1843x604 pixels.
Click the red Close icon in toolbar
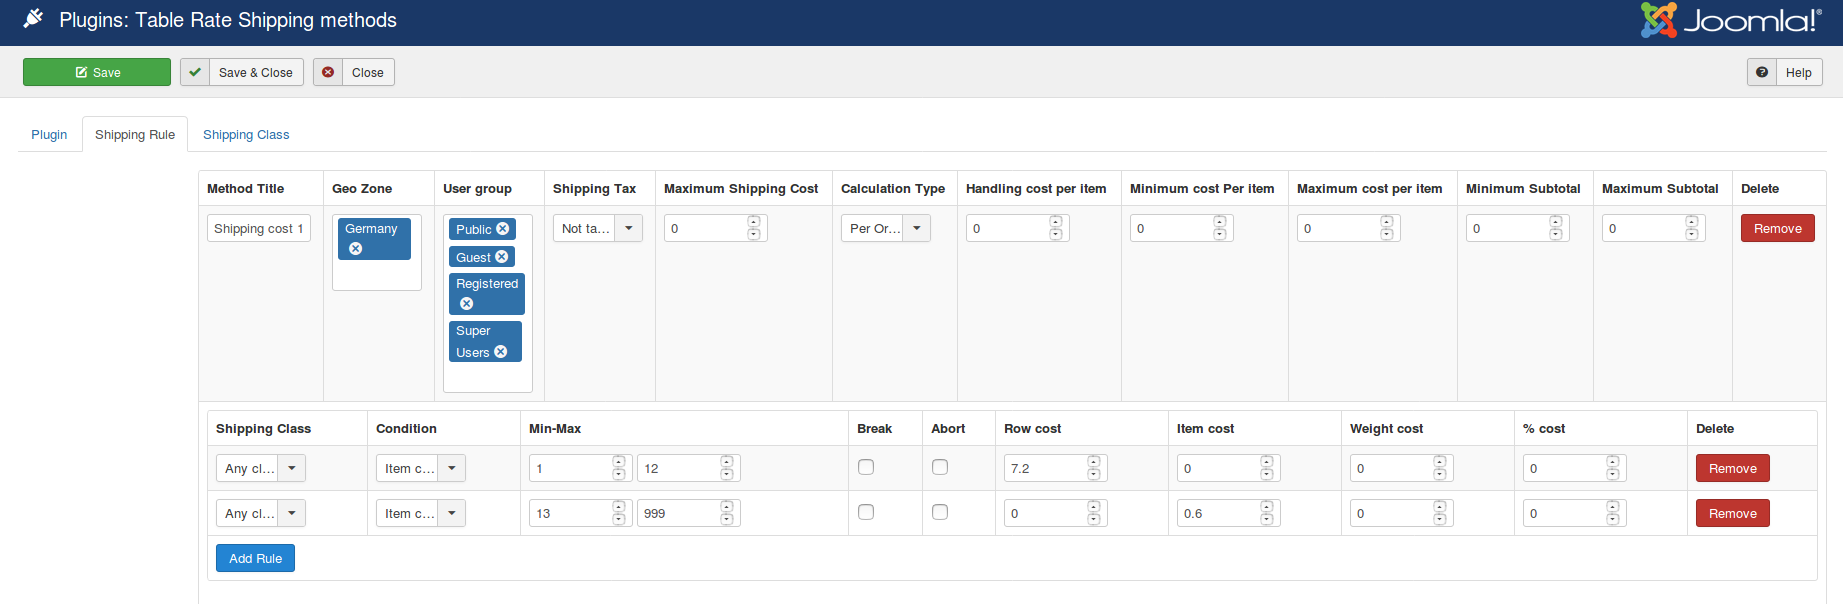[x=328, y=72]
